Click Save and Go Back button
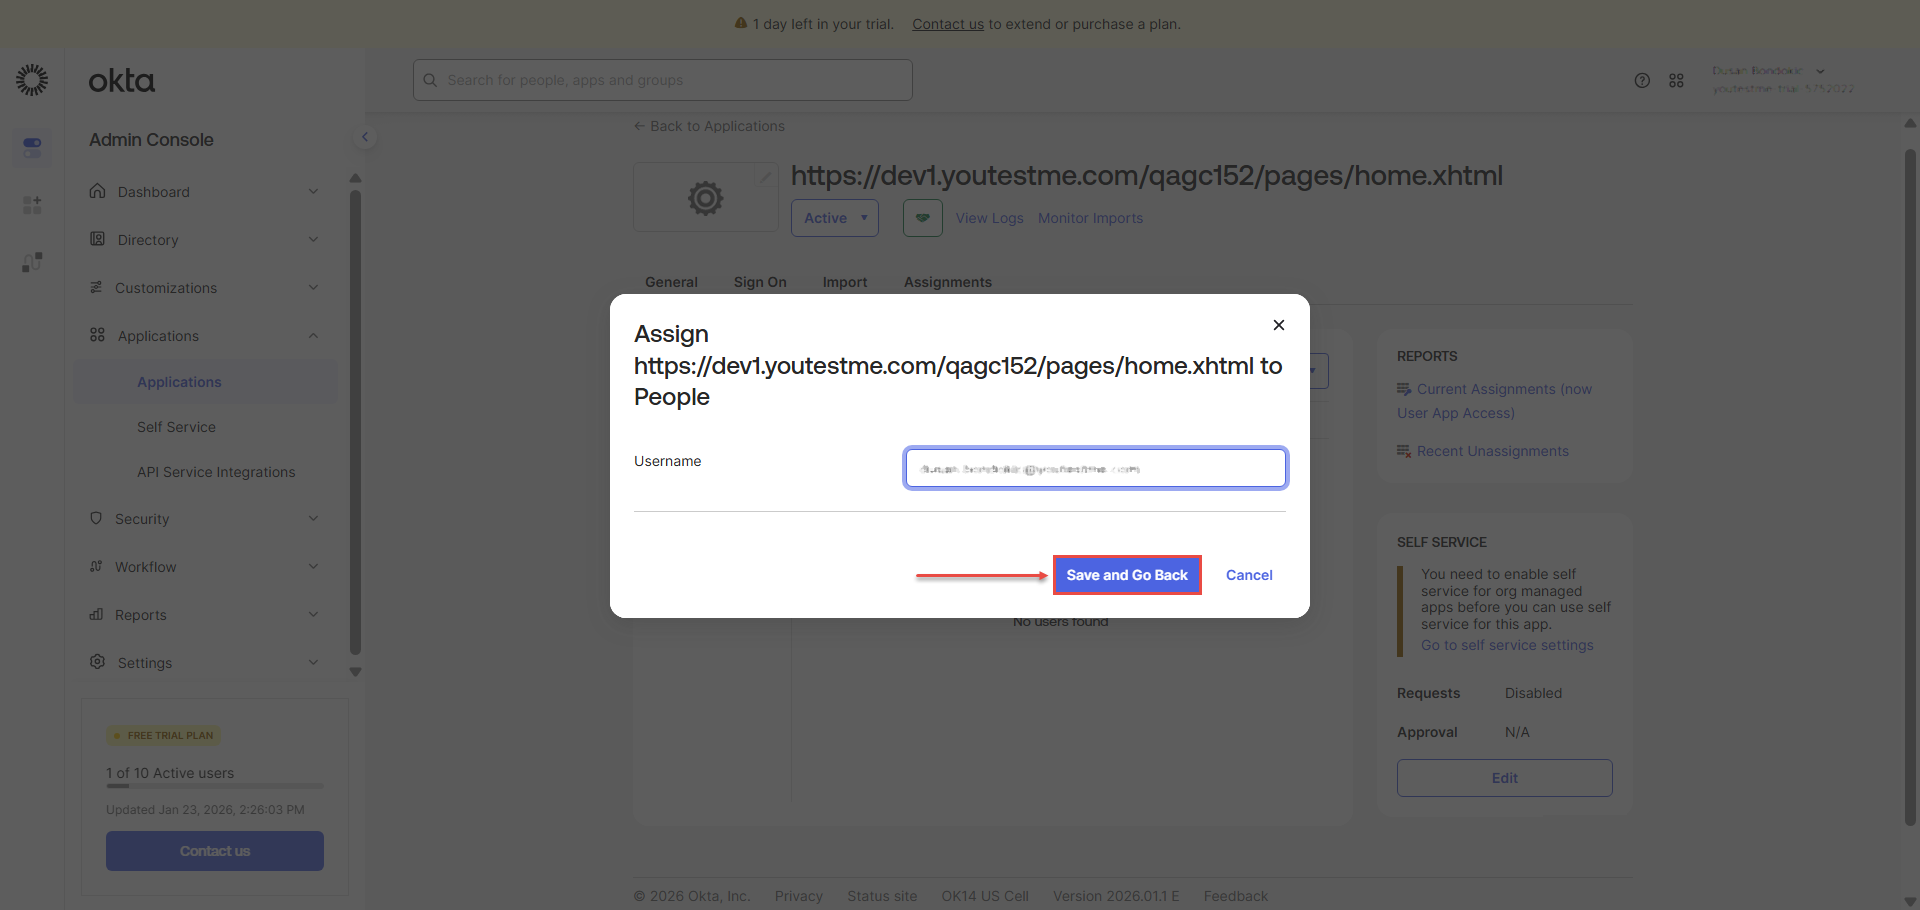The height and width of the screenshot is (910, 1920). point(1127,575)
